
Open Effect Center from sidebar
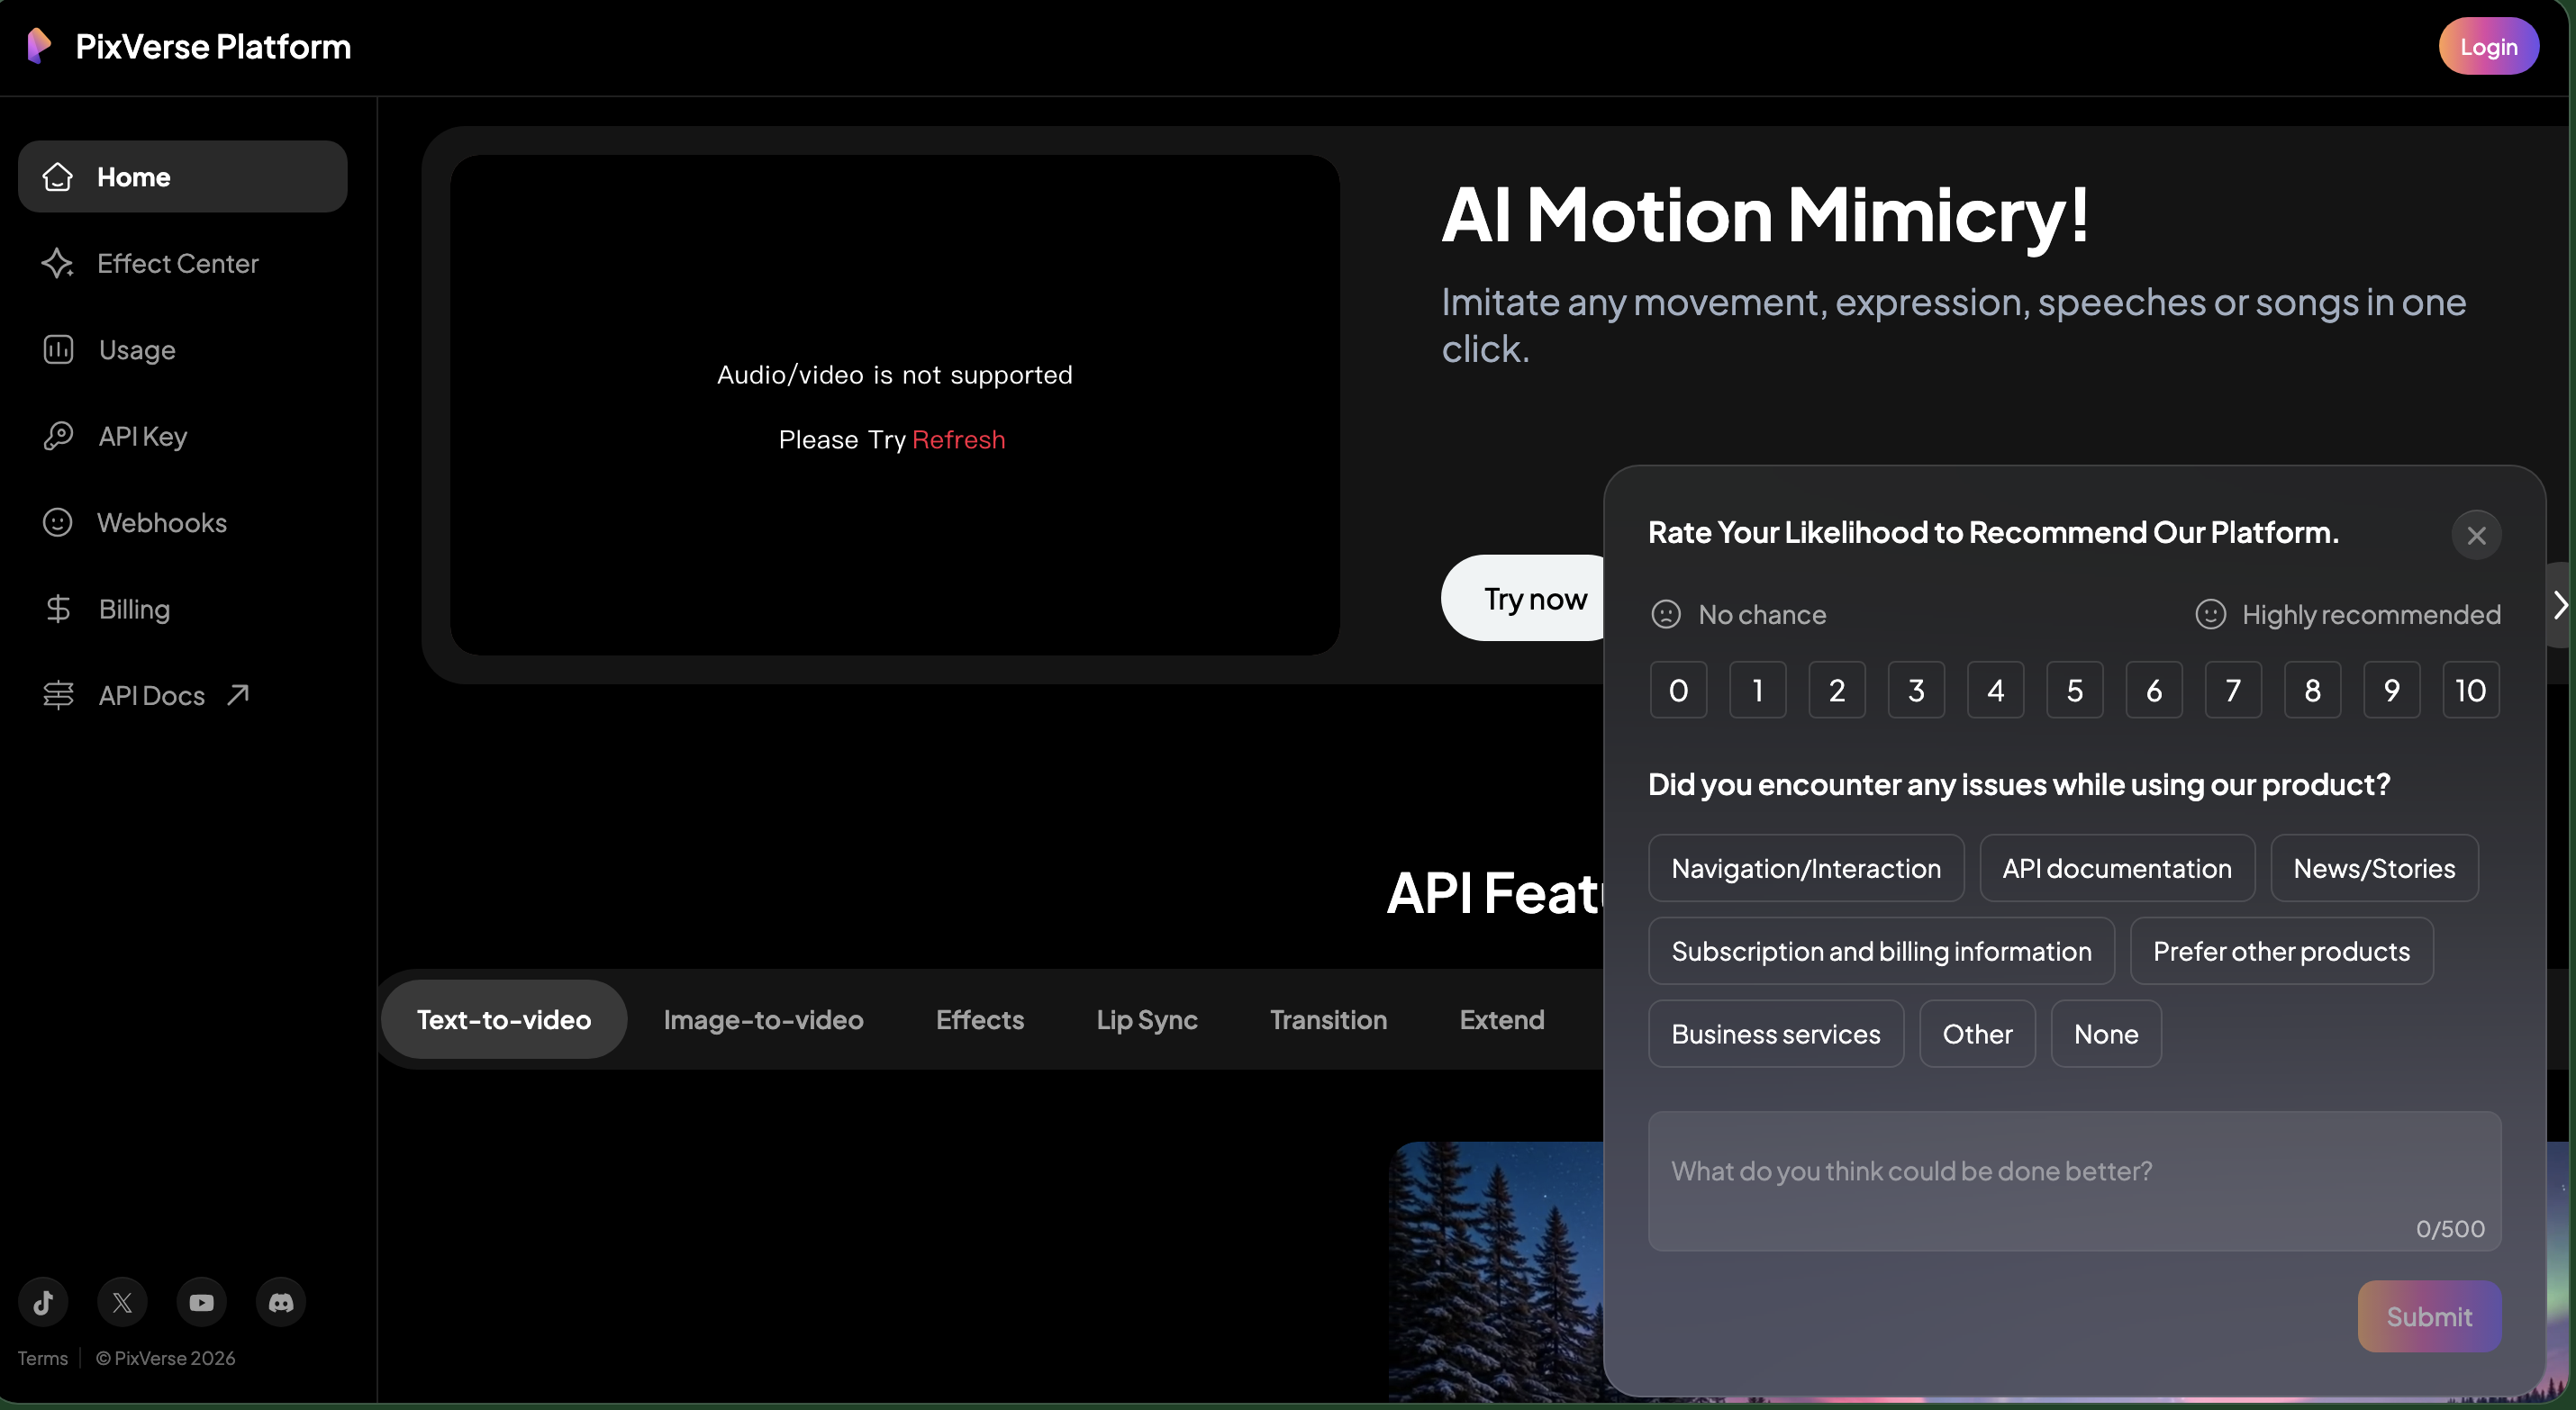177,263
